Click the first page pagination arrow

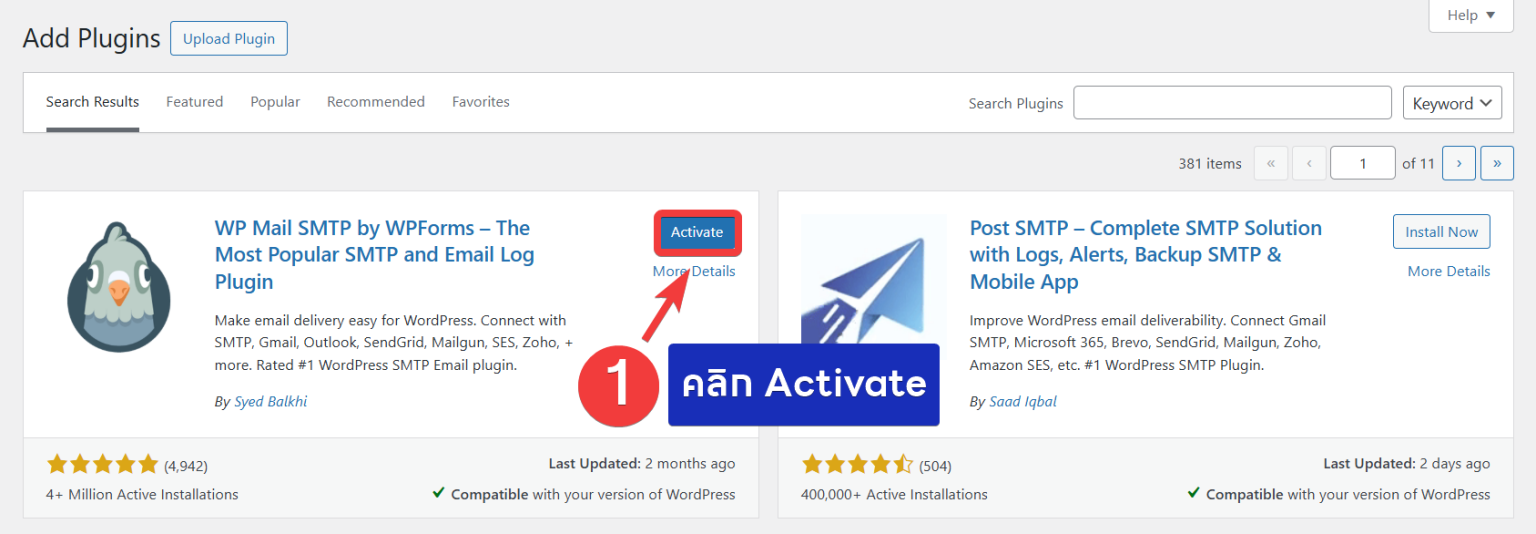tap(1271, 163)
